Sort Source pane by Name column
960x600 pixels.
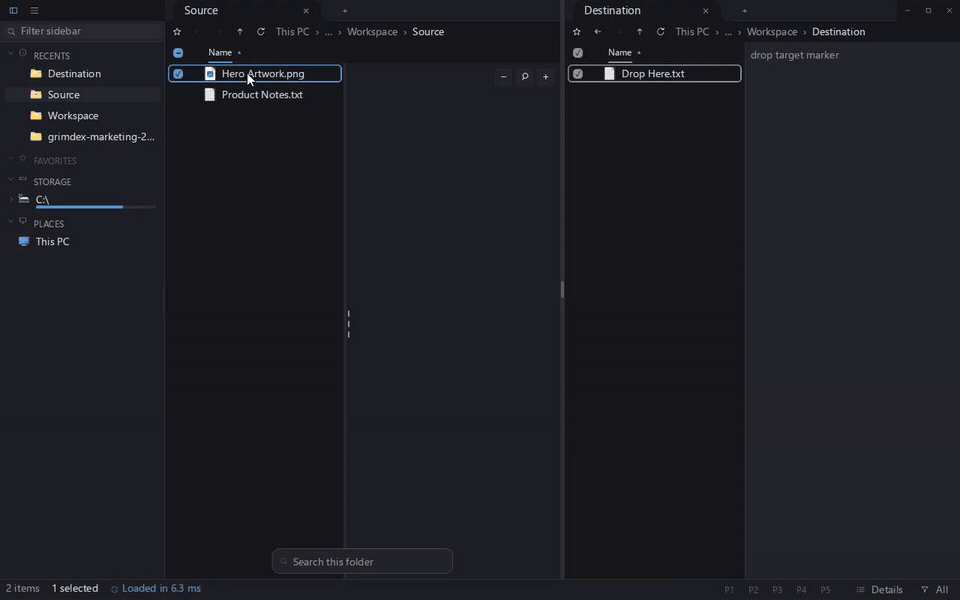click(x=220, y=53)
